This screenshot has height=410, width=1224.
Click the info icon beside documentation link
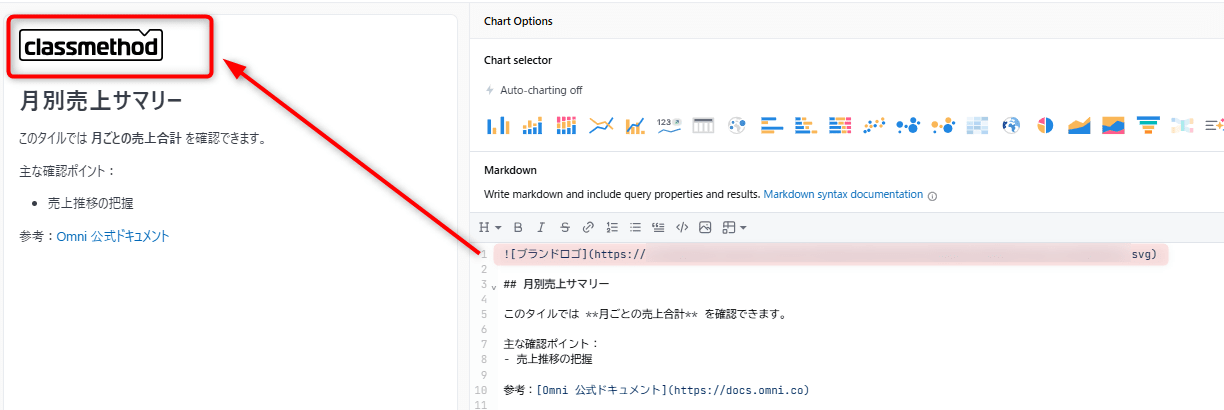[x=933, y=195]
